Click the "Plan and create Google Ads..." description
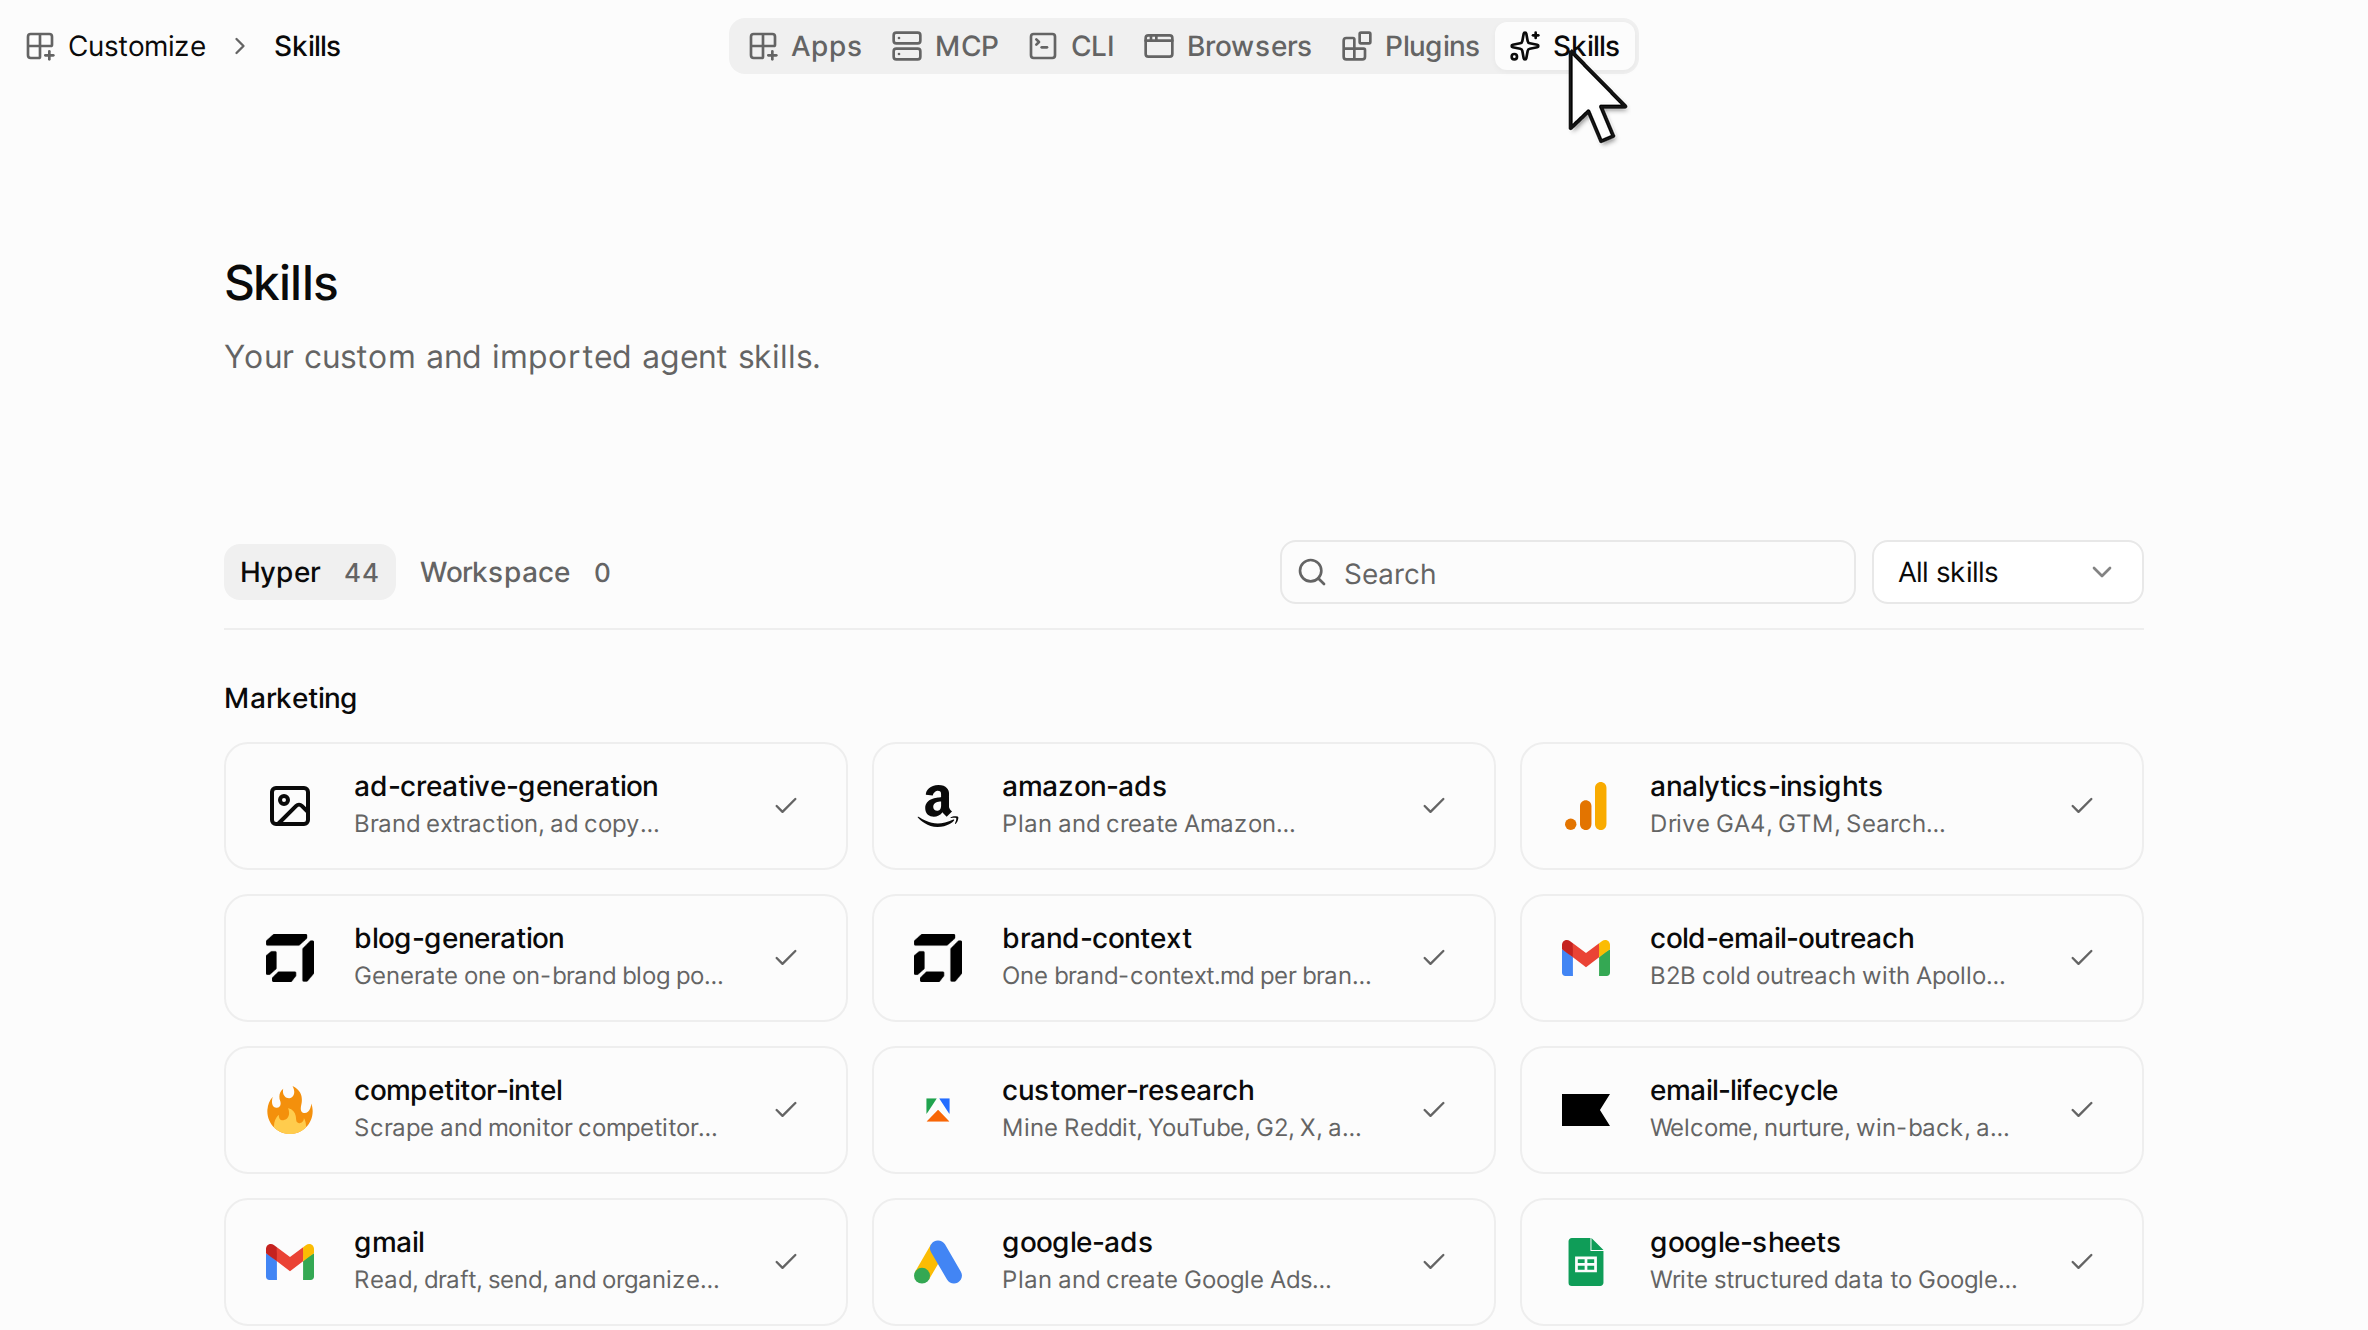Image resolution: width=2368 pixels, height=1330 pixels. (1166, 1280)
